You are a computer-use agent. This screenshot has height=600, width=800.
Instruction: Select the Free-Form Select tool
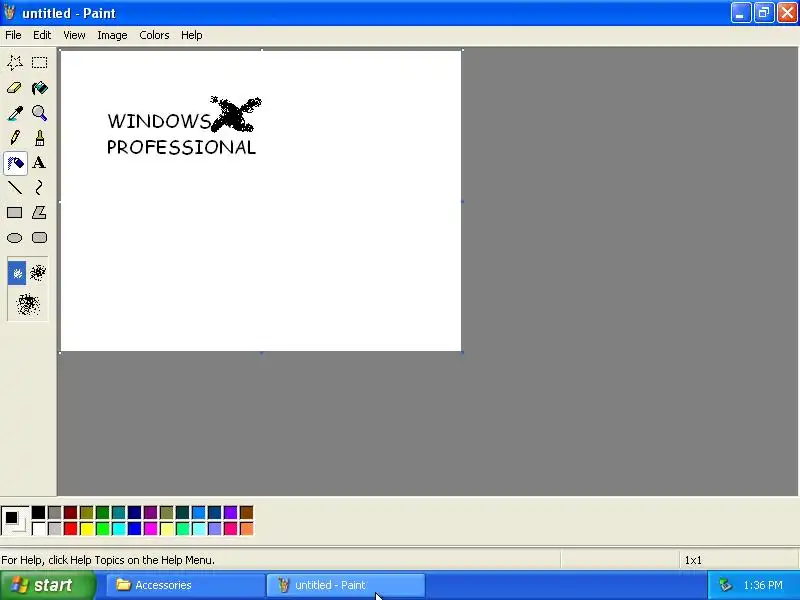coord(15,63)
